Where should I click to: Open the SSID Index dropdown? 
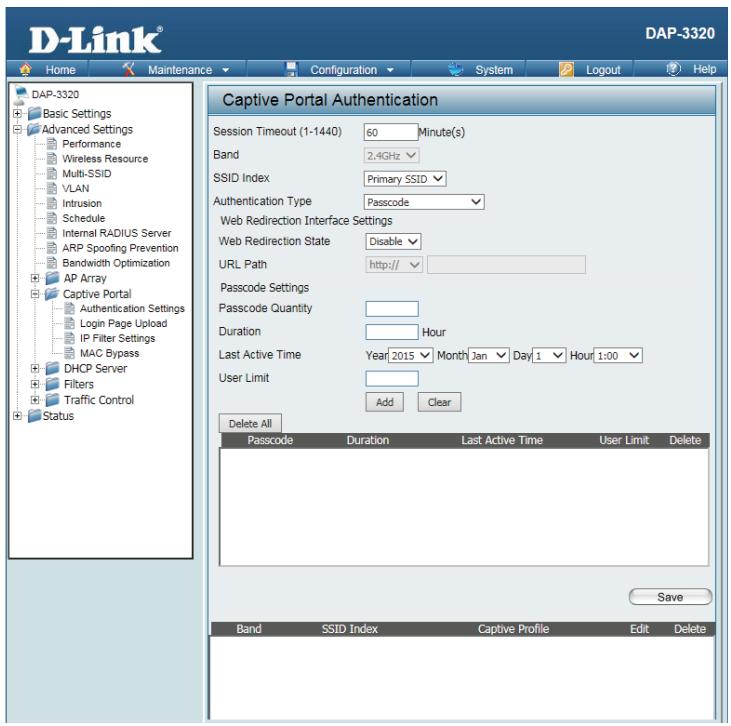pos(405,179)
